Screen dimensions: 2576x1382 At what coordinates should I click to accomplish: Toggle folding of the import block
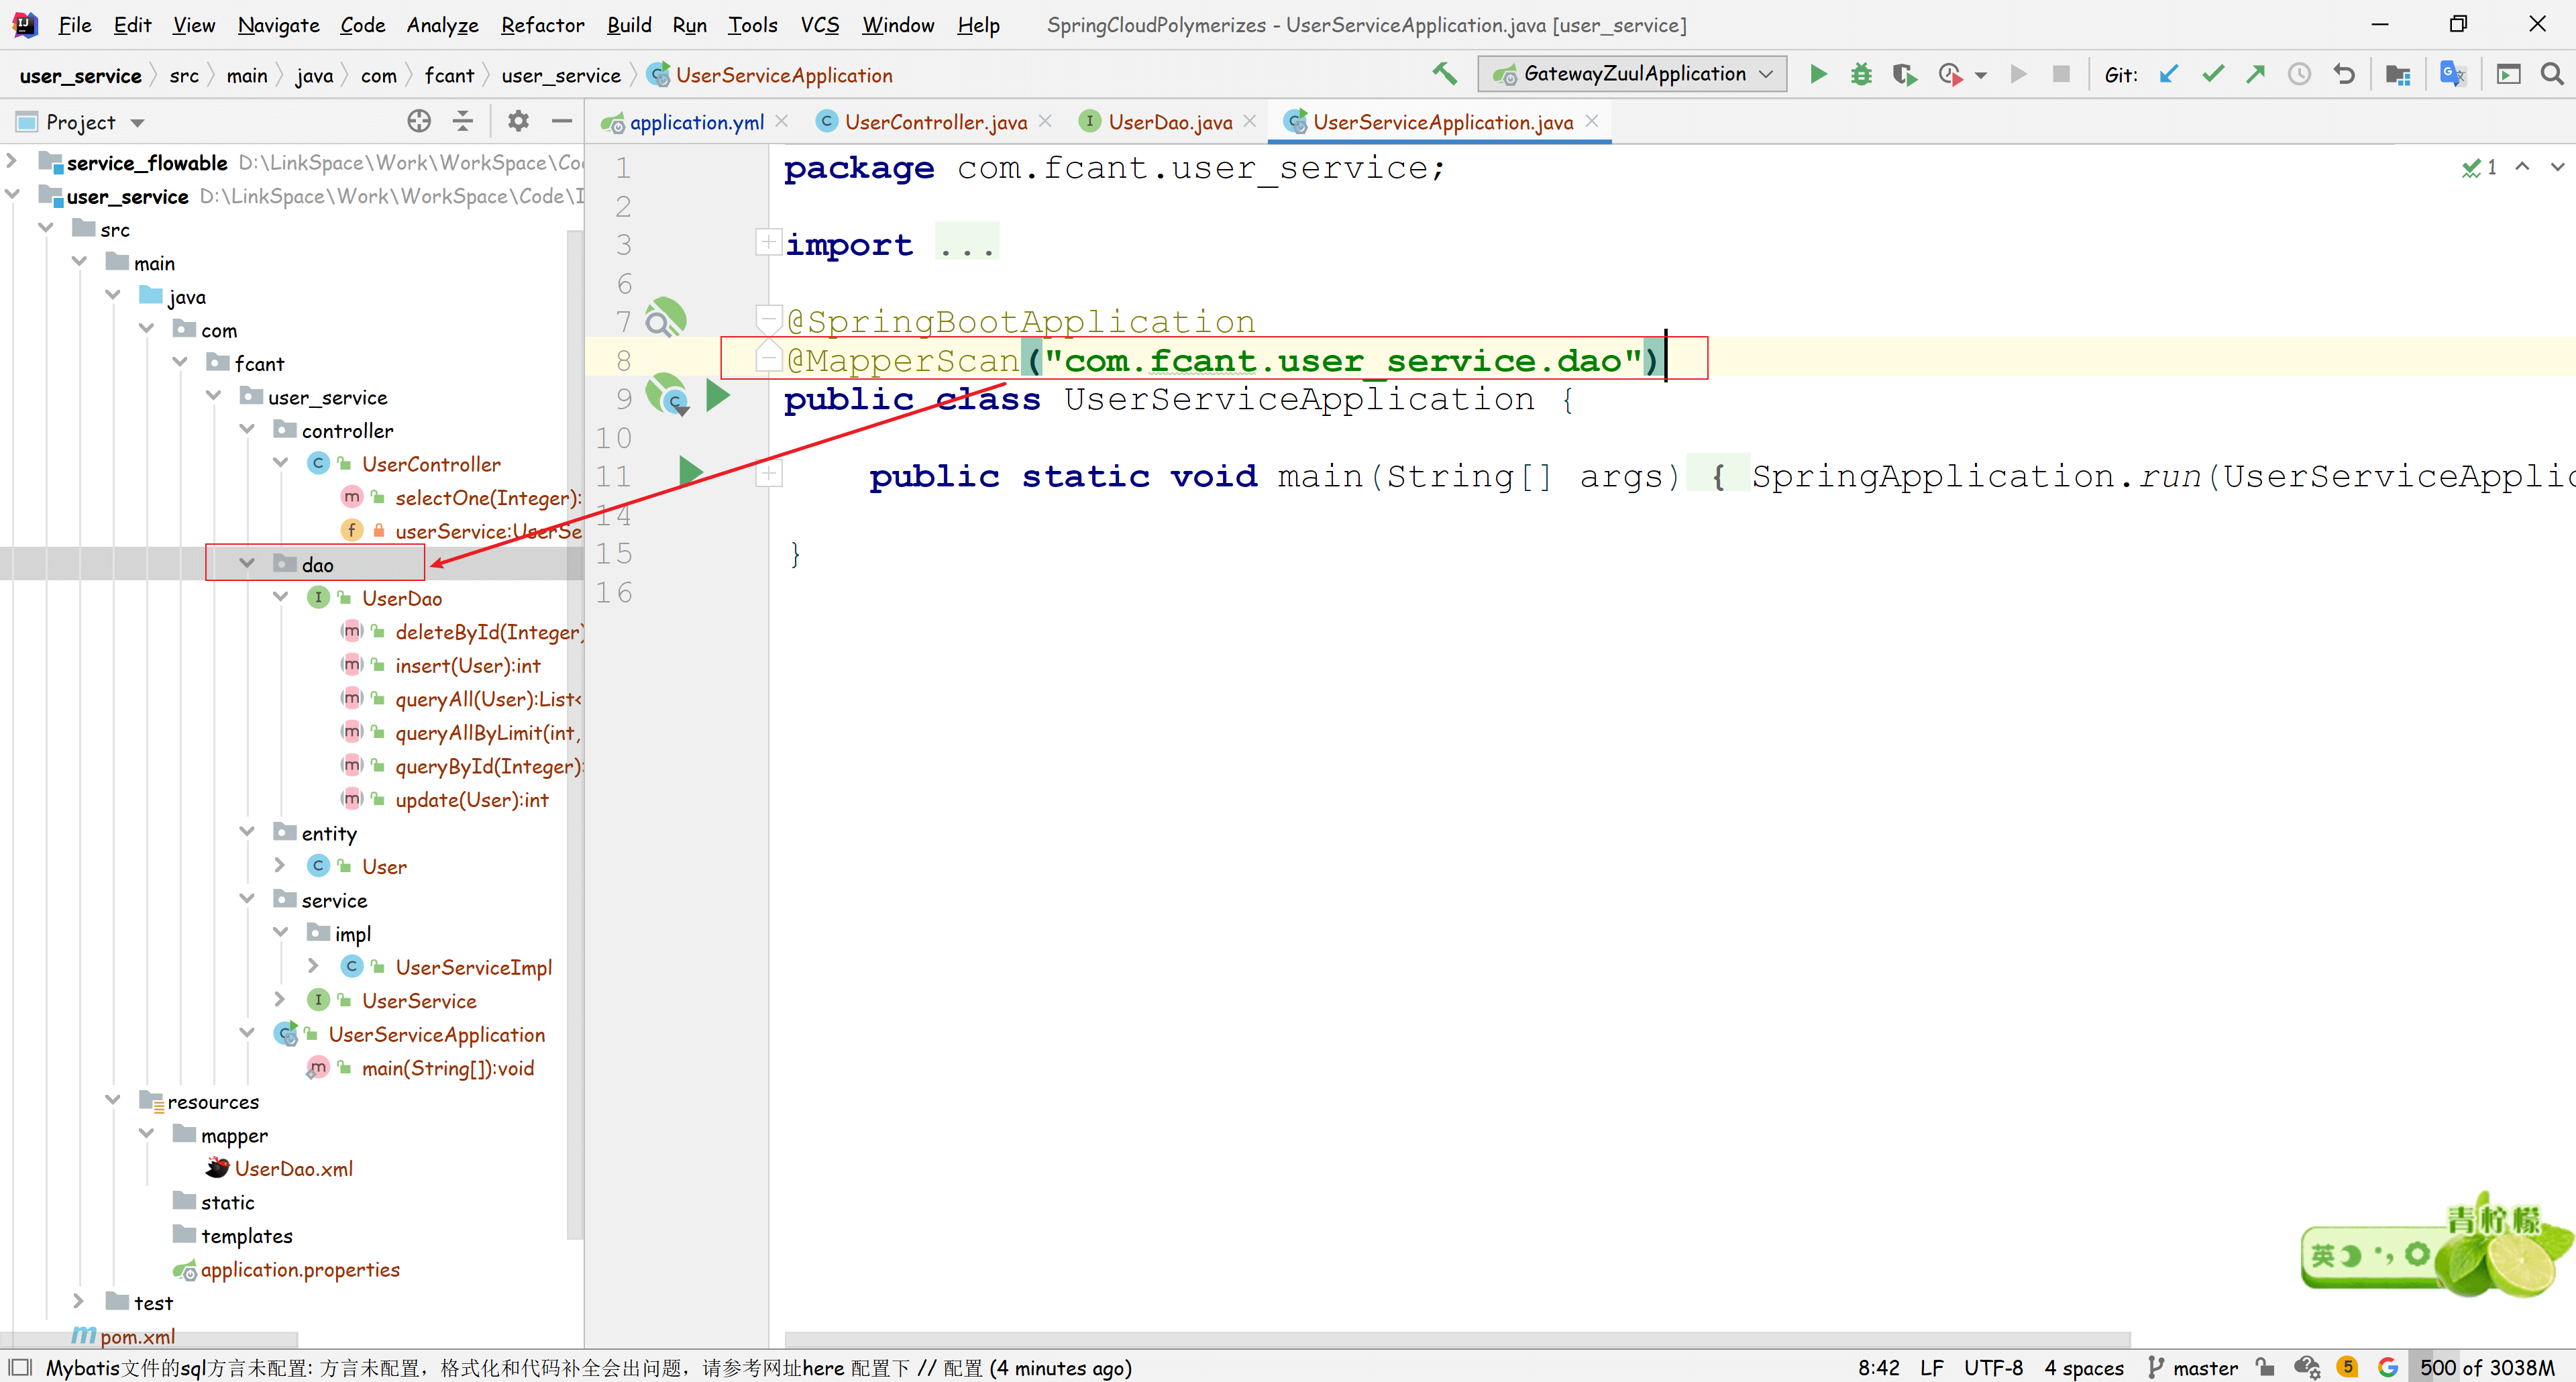(x=768, y=243)
